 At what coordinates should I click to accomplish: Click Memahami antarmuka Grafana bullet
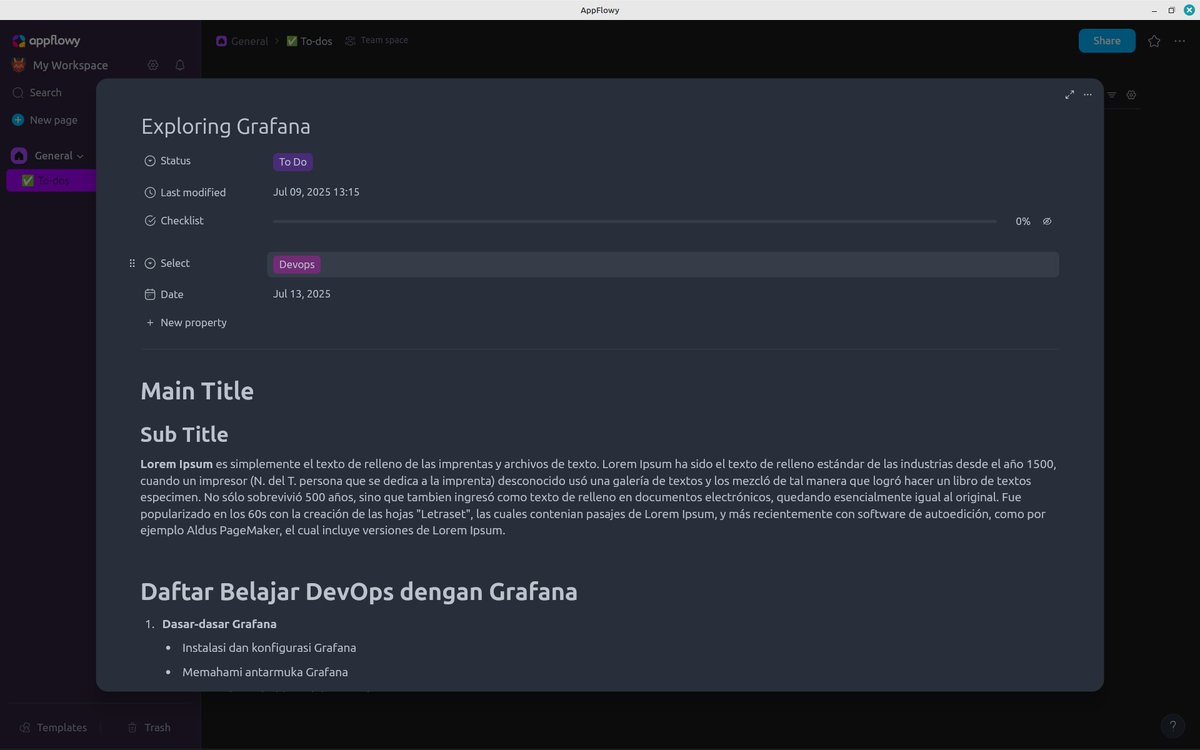[x=265, y=673]
